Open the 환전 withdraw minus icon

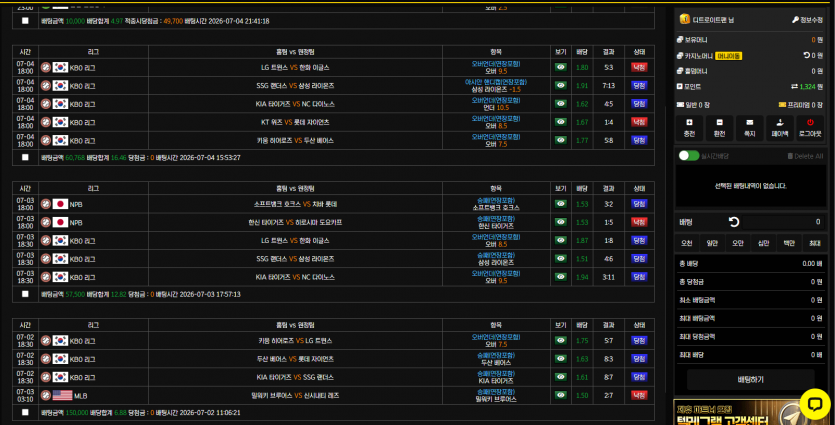point(719,122)
